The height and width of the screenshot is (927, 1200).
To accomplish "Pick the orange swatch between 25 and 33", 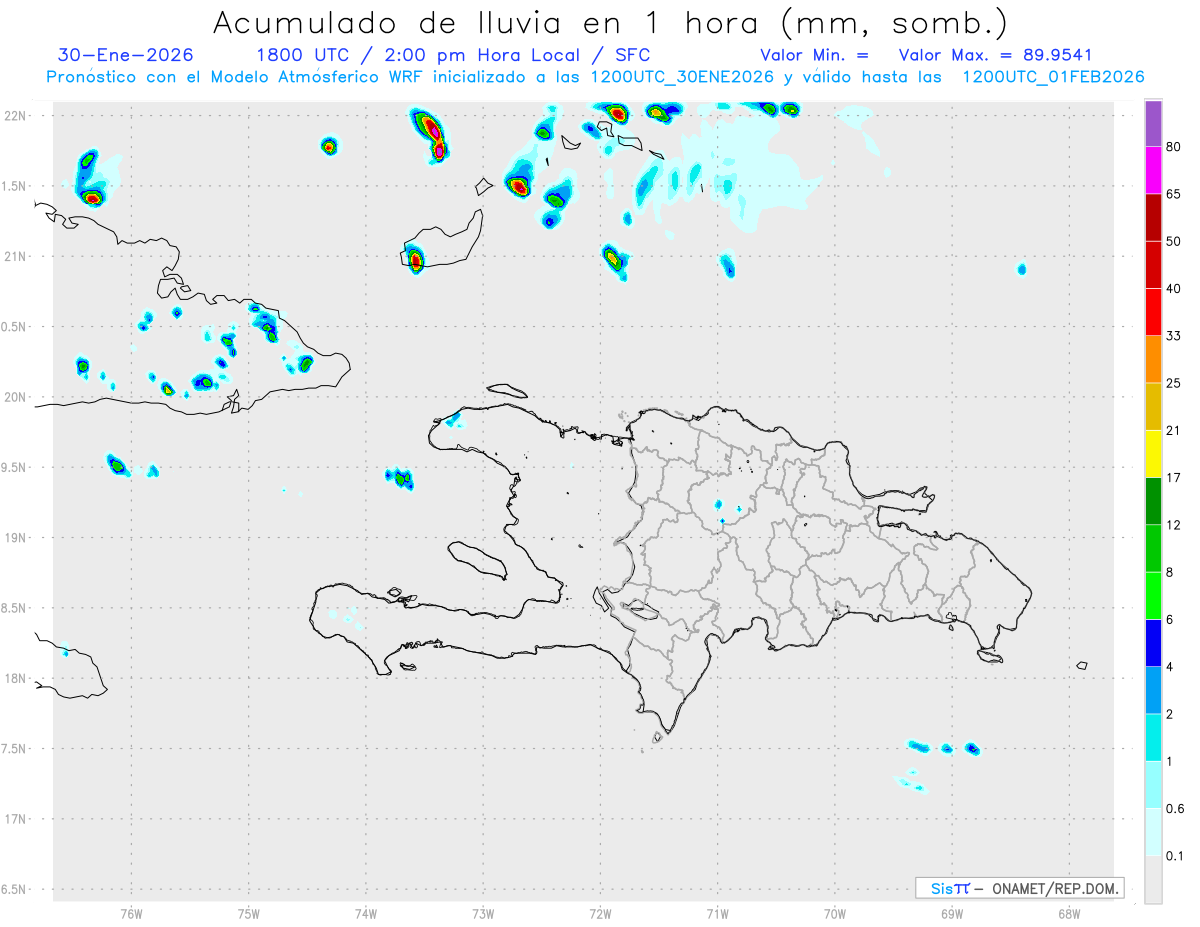I will click(1153, 359).
